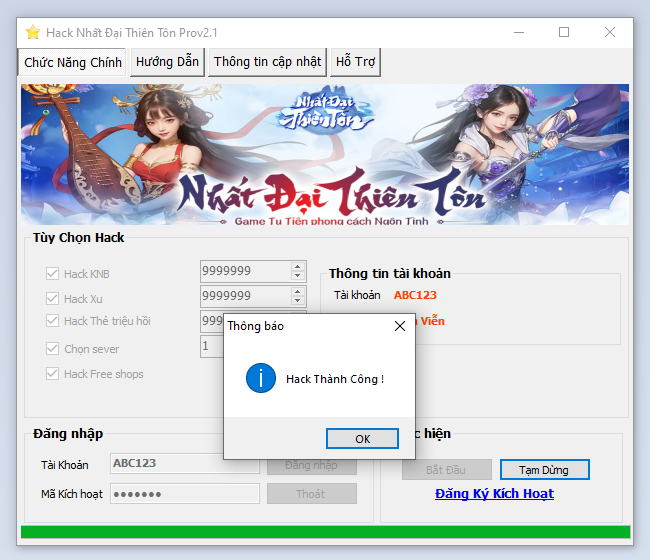650x560 pixels.
Task: Click the Đăng nhập button
Action: pos(312,467)
